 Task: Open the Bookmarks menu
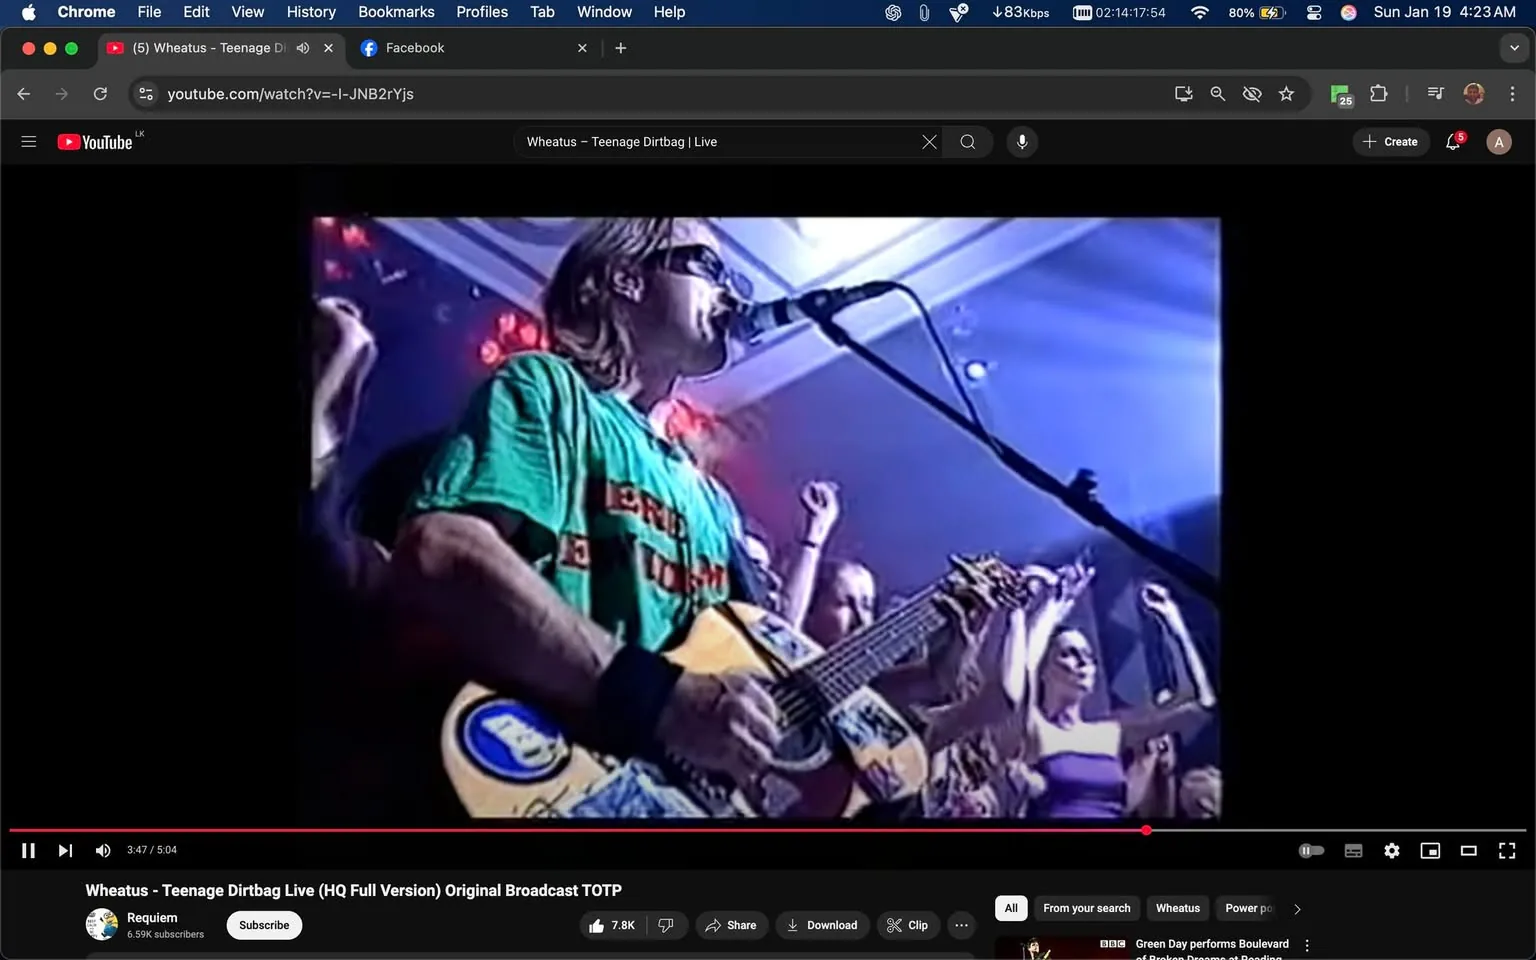[x=396, y=12]
